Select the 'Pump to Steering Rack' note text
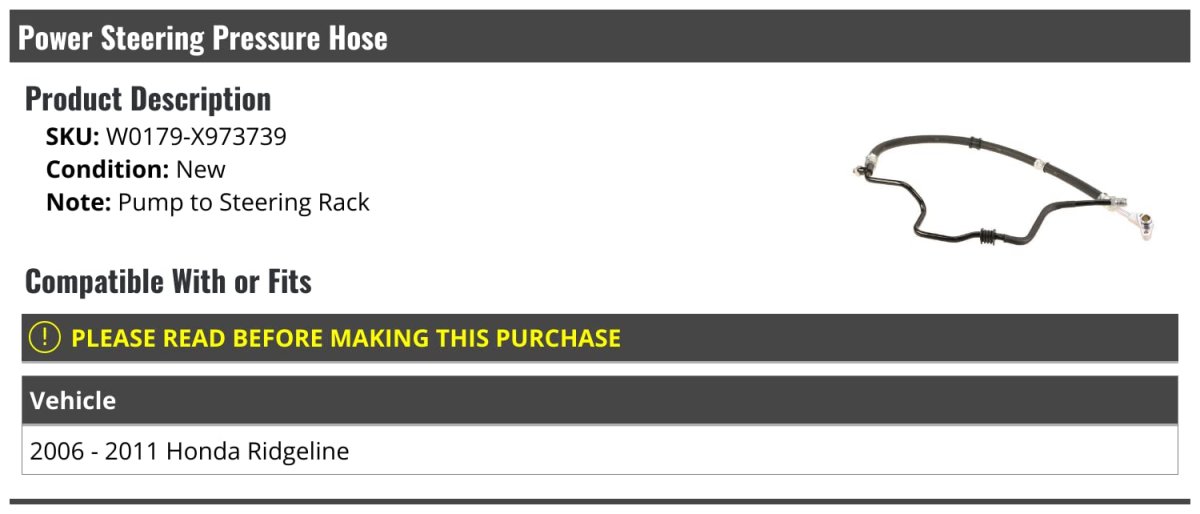The height and width of the screenshot is (514, 1200). point(244,203)
